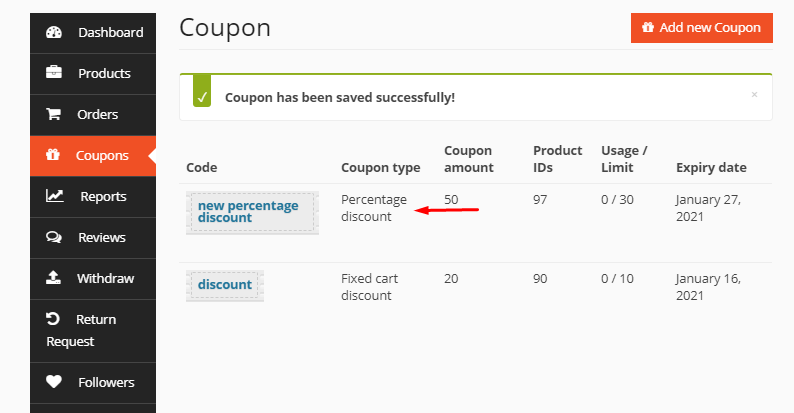Viewport: 794px width, 413px height.
Task: Click the Products briefcase icon
Action: click(x=54, y=73)
